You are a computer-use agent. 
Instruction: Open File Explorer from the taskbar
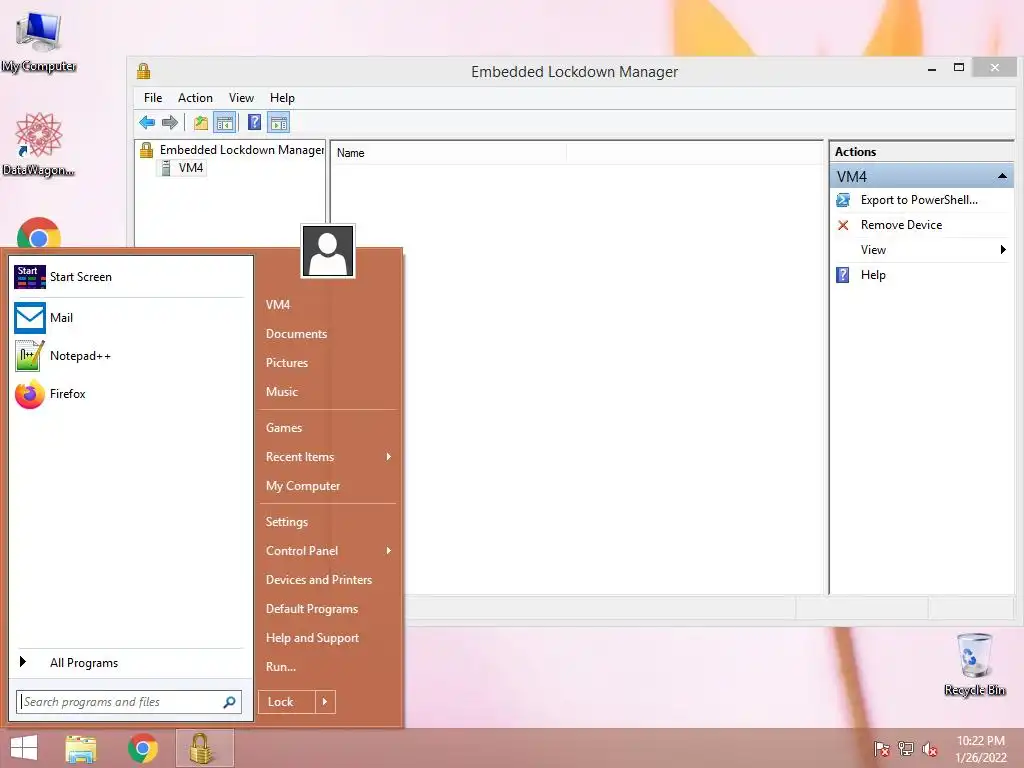click(80, 748)
